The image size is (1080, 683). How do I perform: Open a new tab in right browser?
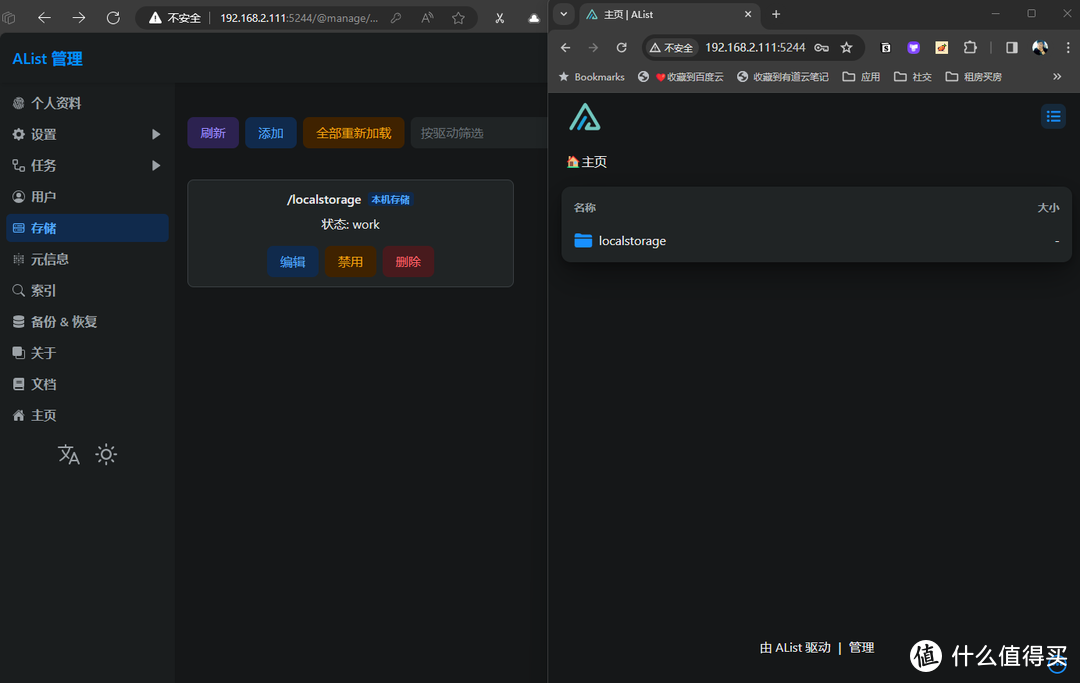pos(776,14)
